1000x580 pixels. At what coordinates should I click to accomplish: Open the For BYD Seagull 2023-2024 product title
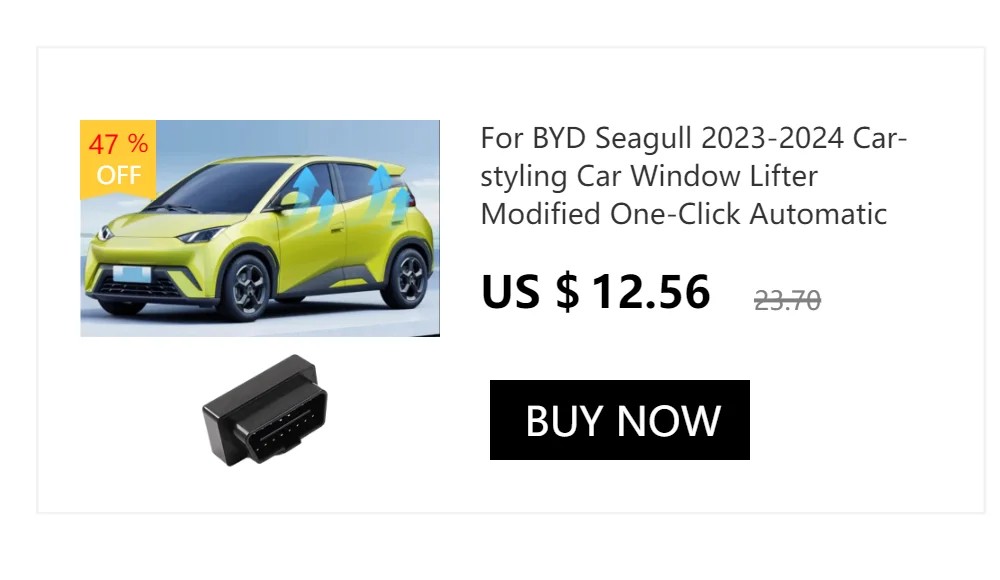pyautogui.click(x=693, y=175)
